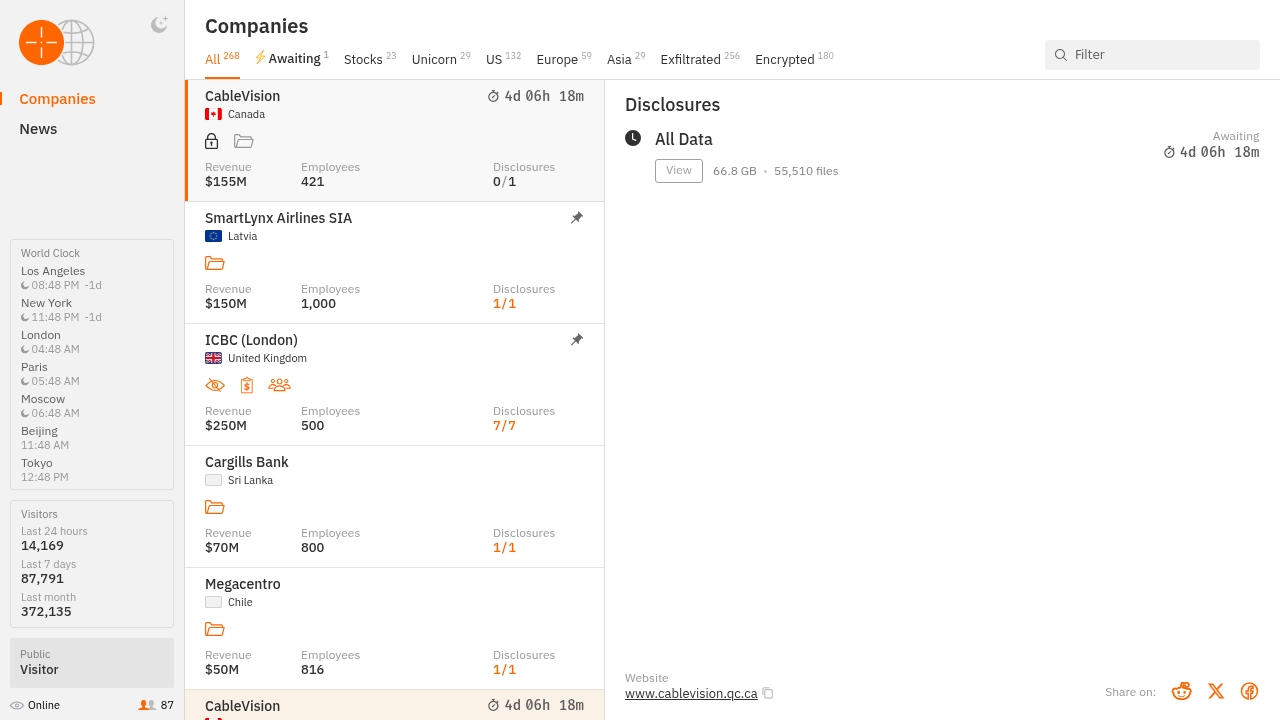Share on Reddit
Viewport: 1280px width, 720px height.
tap(1182, 691)
